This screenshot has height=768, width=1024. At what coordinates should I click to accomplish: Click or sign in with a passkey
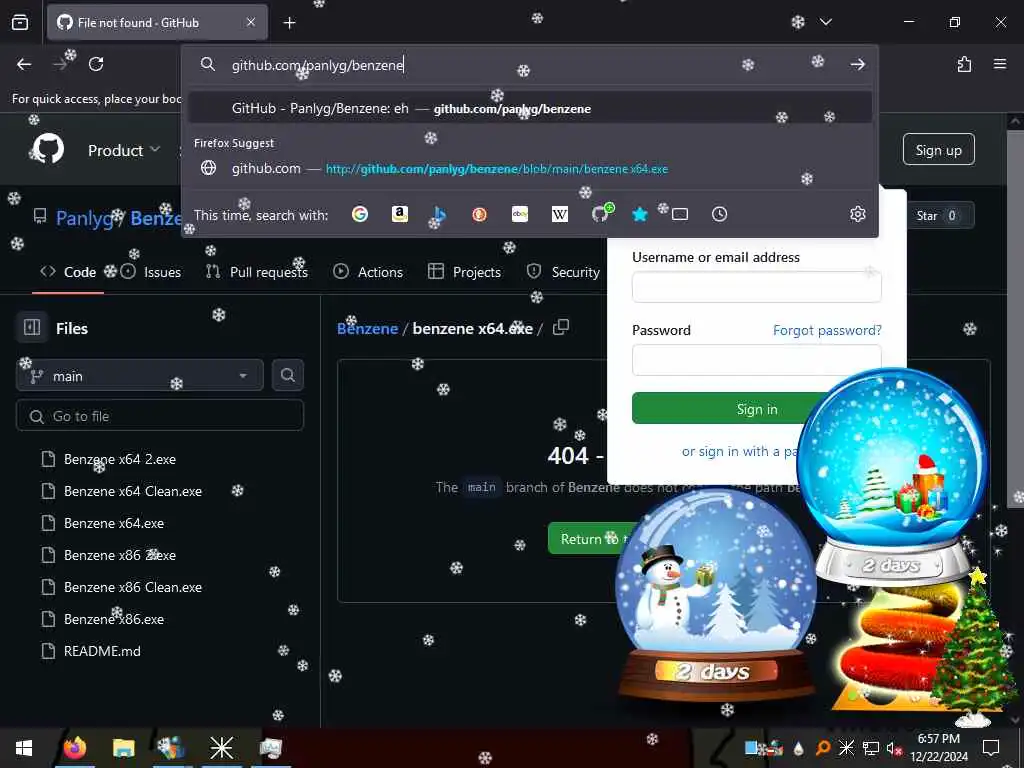[x=739, y=451]
